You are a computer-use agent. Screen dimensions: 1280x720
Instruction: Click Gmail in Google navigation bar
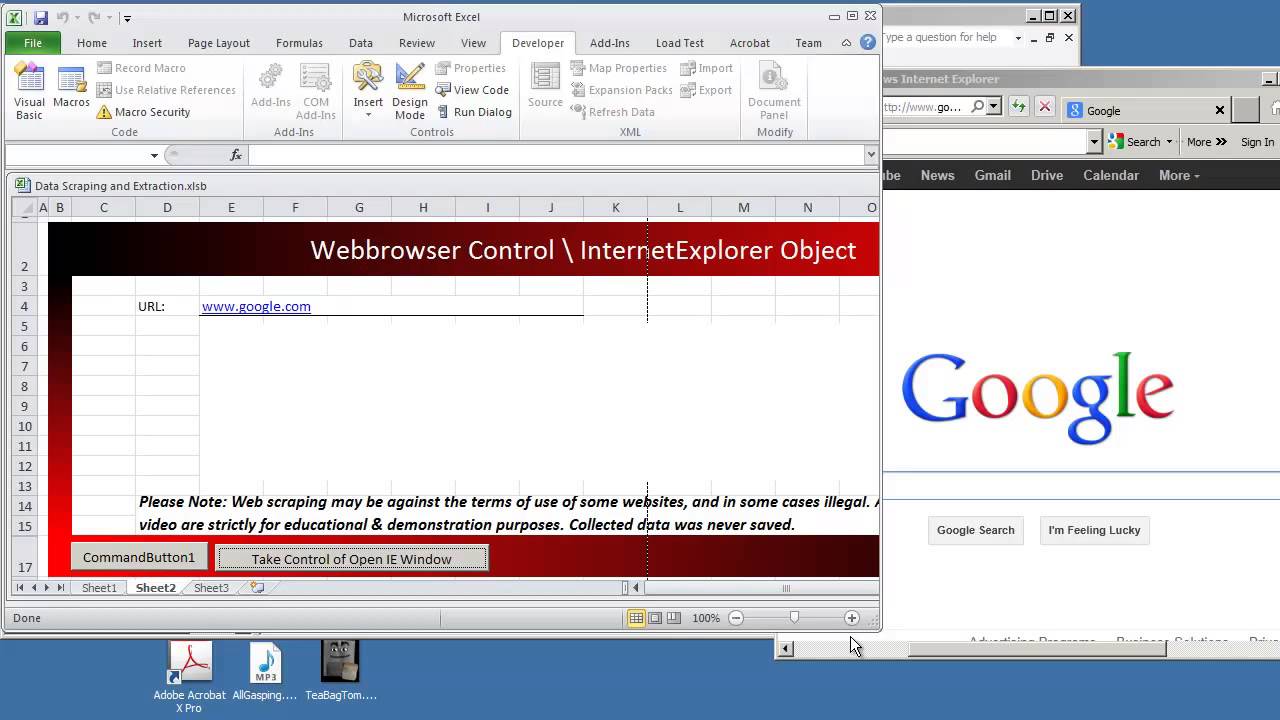pos(993,175)
